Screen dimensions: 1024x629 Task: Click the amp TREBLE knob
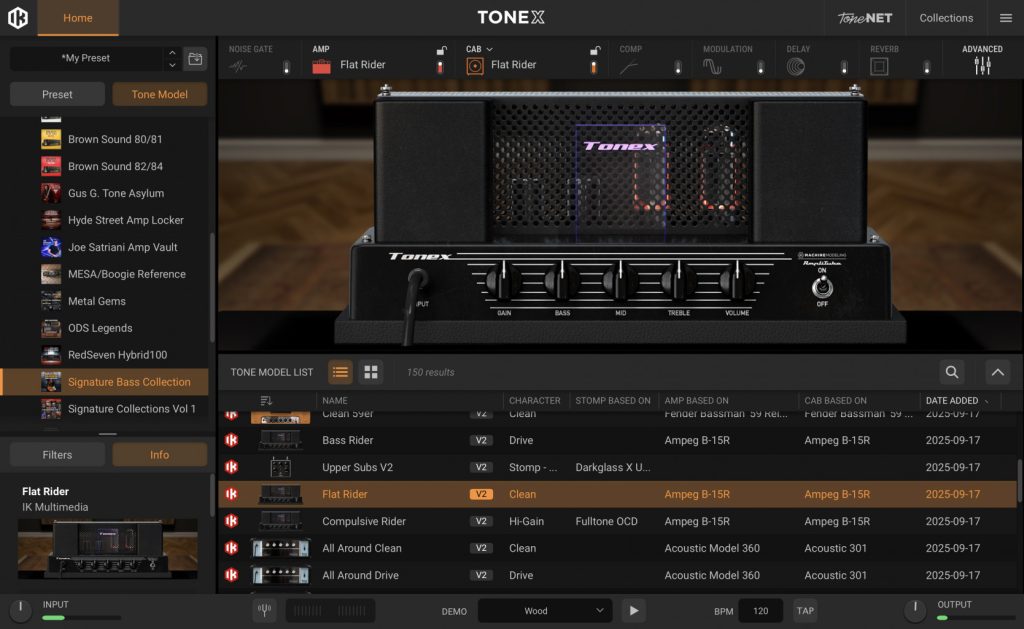tap(679, 282)
